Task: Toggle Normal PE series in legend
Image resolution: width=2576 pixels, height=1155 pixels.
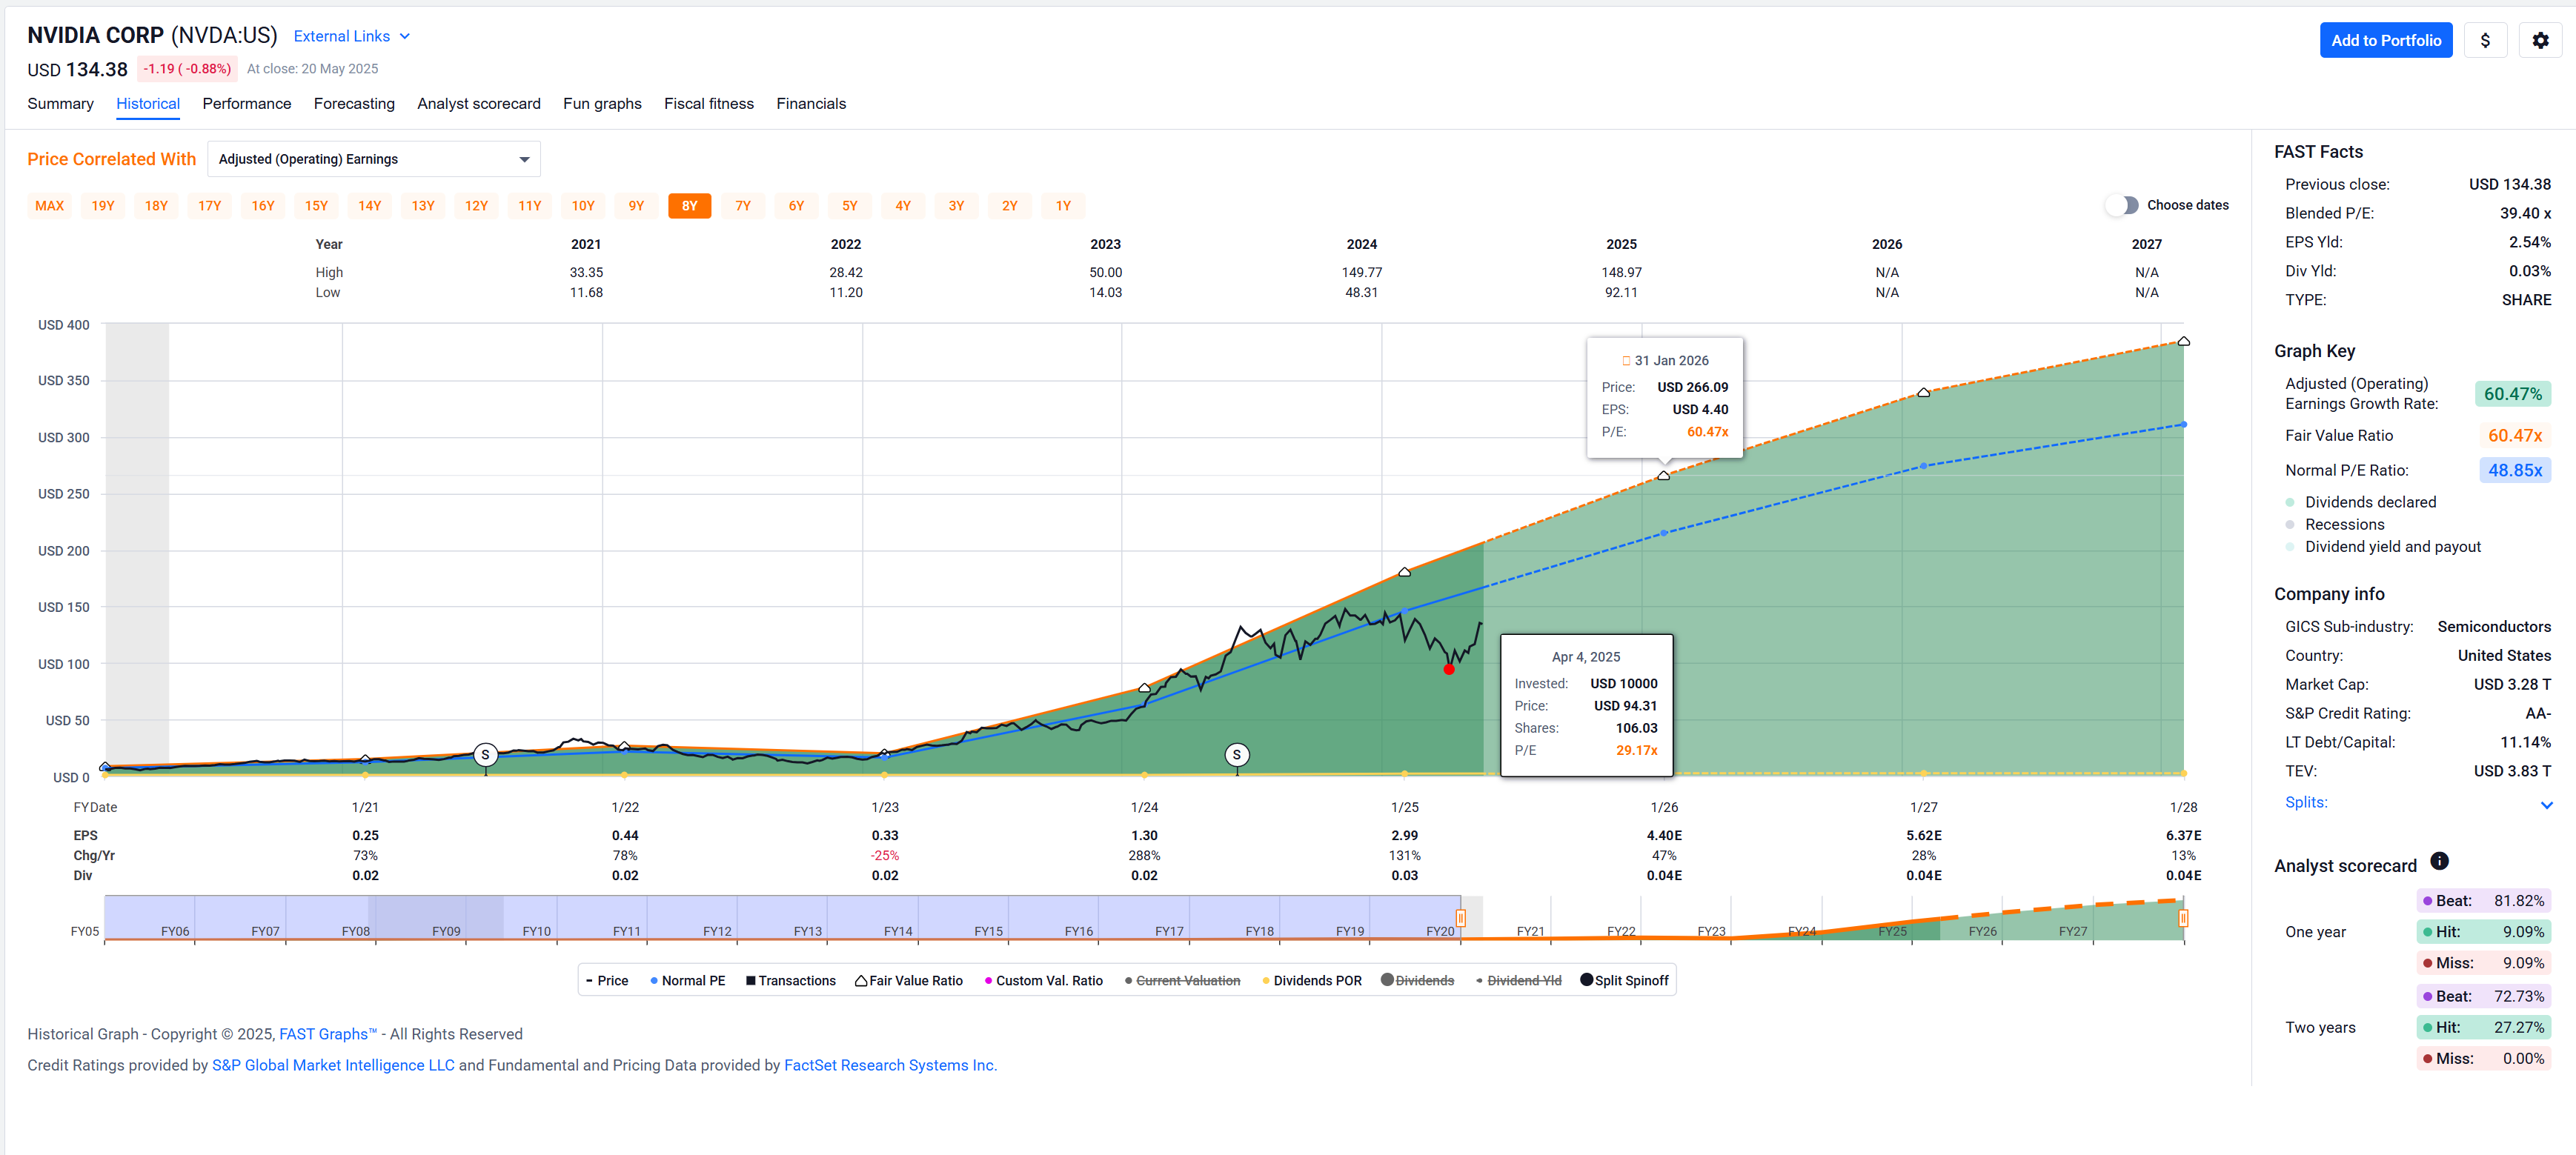Action: pos(688,981)
